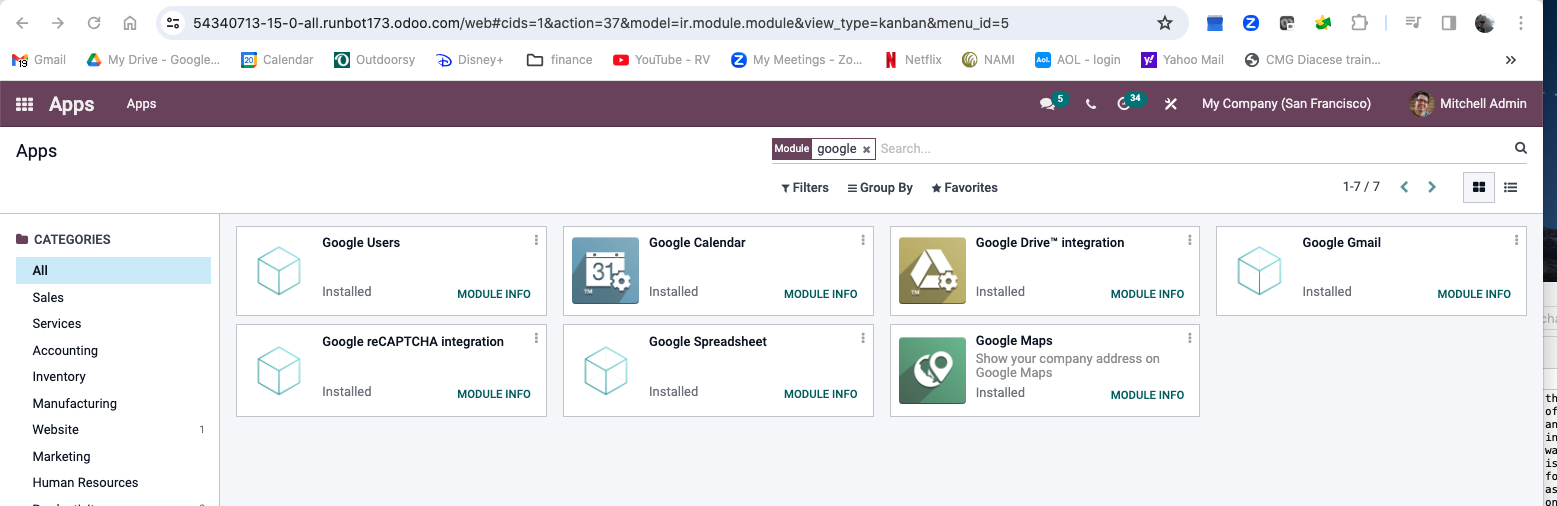Select the Sales category
Image resolution: width=1557 pixels, height=506 pixels.
click(113, 298)
